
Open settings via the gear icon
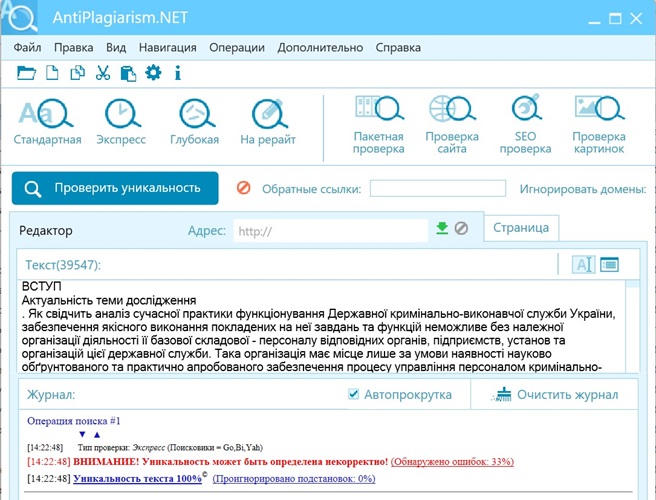153,73
